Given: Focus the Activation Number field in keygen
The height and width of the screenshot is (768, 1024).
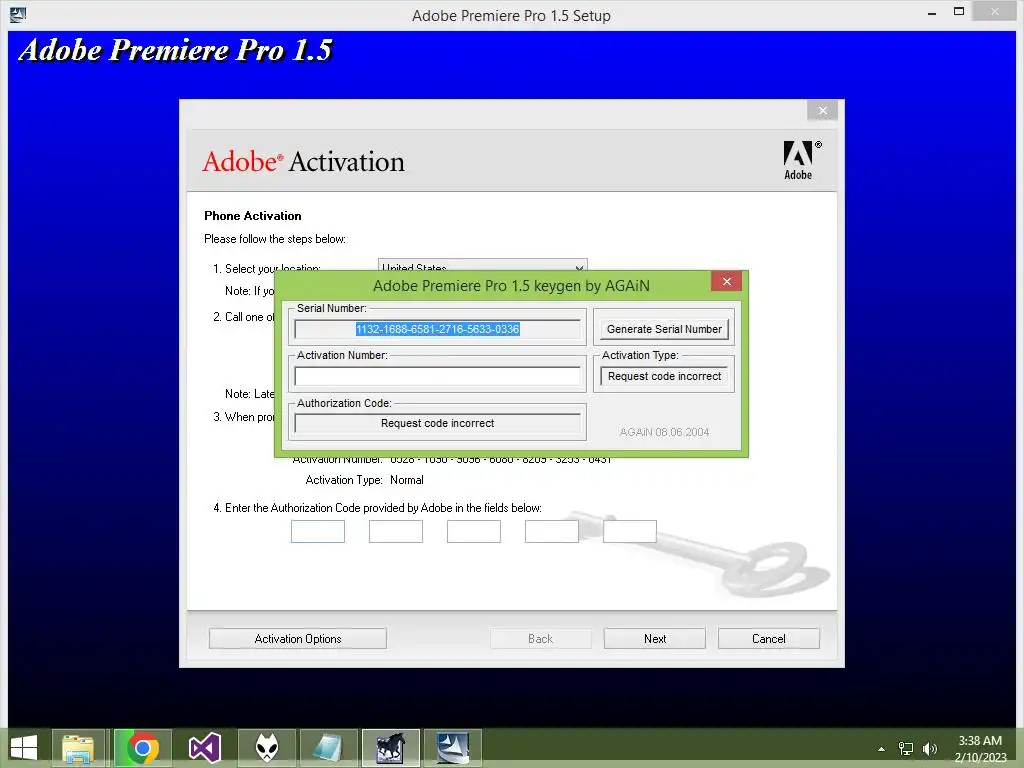Looking at the screenshot, I should point(438,376).
